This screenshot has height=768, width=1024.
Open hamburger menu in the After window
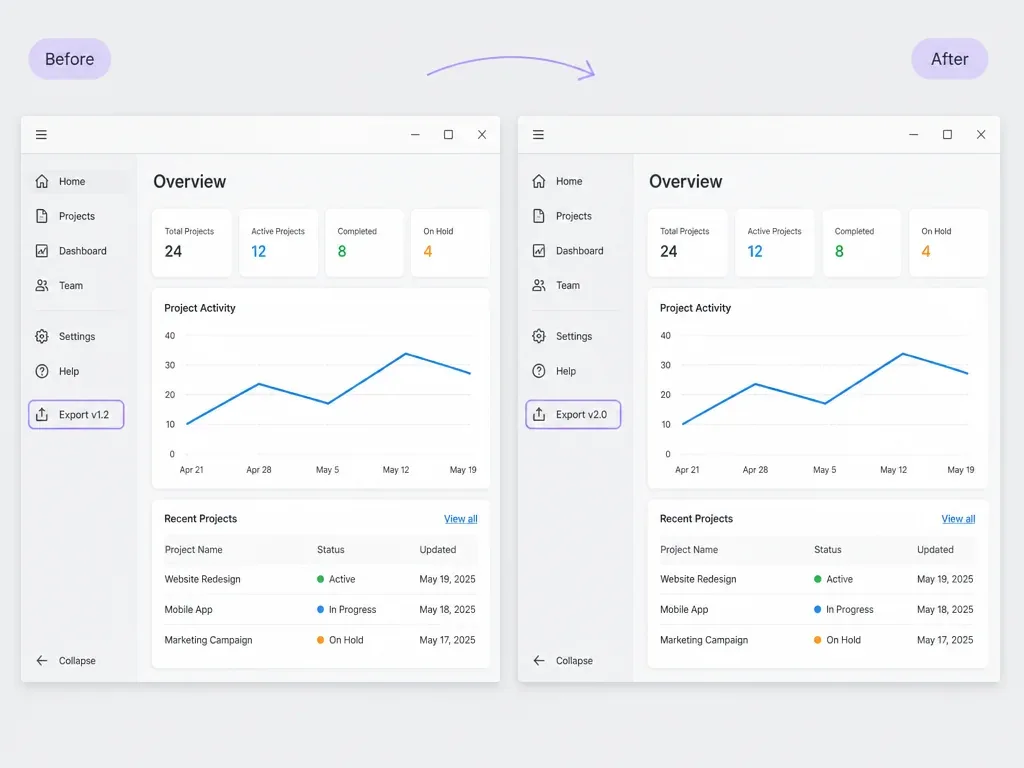pyautogui.click(x=538, y=135)
